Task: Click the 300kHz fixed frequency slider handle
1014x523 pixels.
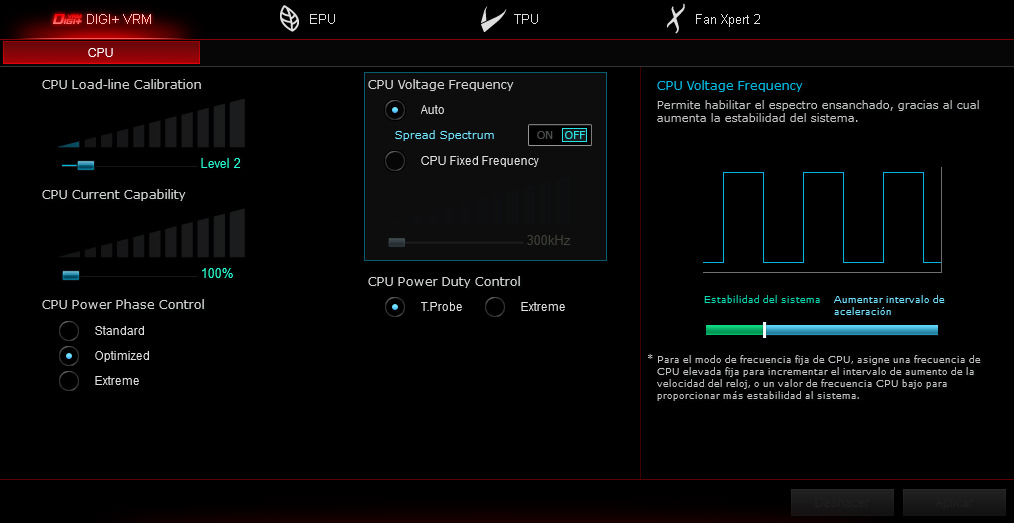Action: click(x=397, y=242)
